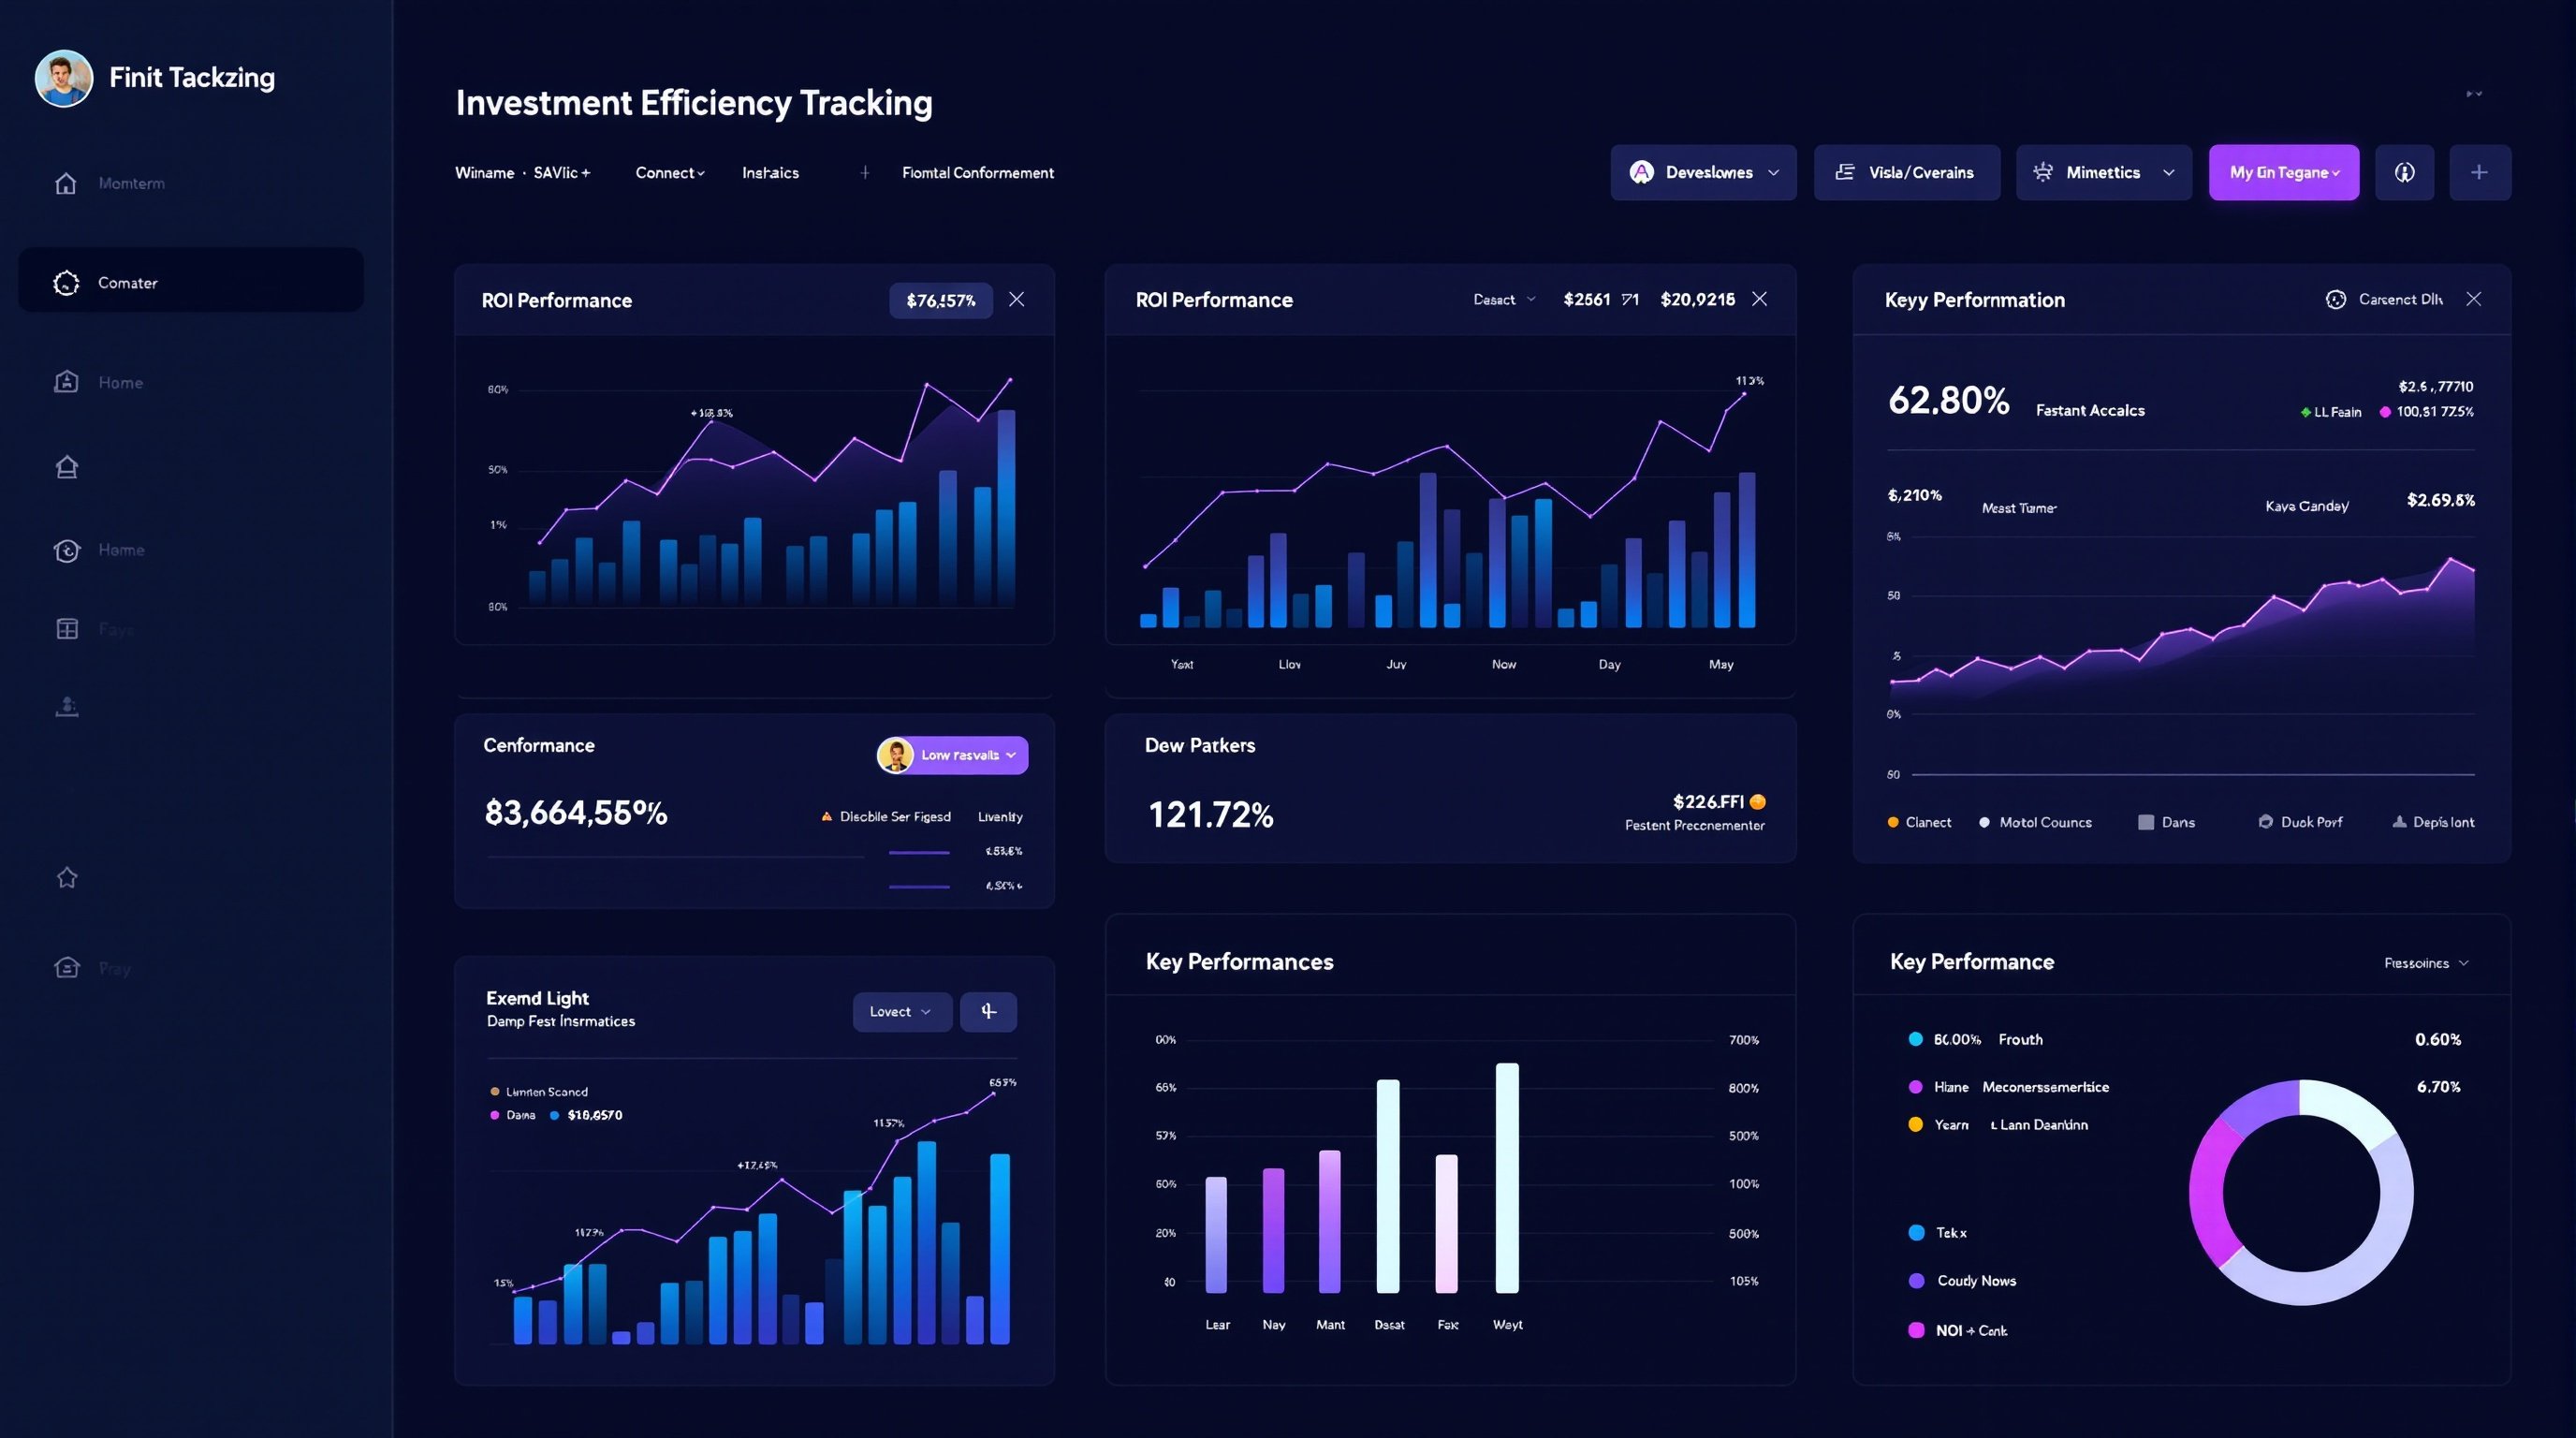Open the Develownes dropdown

point(1703,173)
